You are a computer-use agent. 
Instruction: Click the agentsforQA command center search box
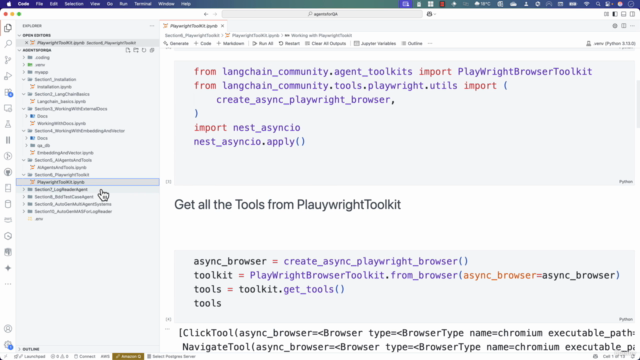322,14
